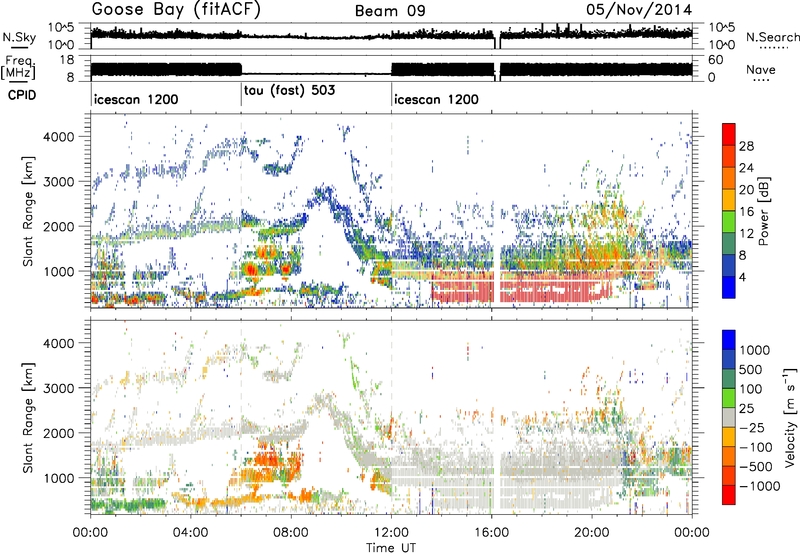
Task: Click the first 'icescan 1200' CPID label
Action: 136,99
